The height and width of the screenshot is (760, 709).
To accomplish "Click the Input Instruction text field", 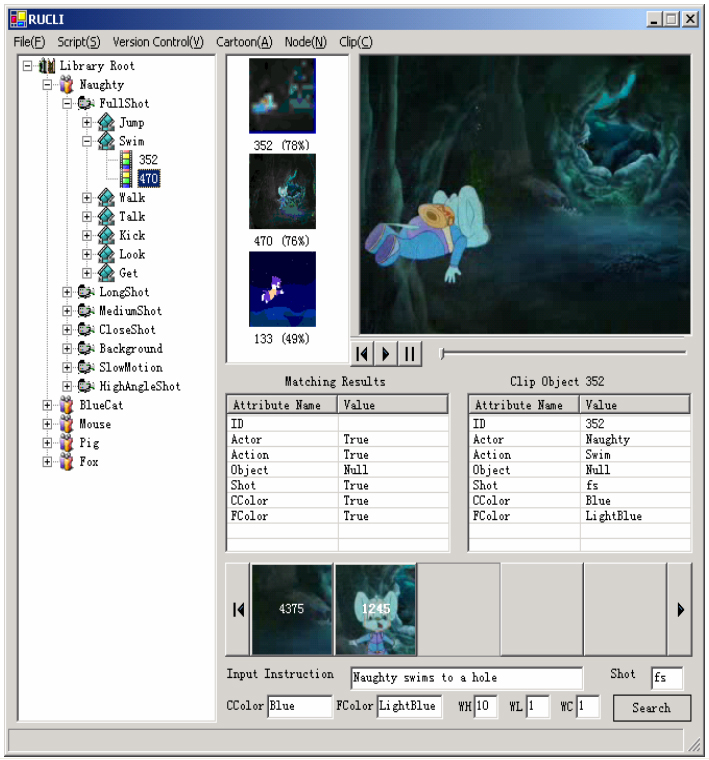I will 467,678.
